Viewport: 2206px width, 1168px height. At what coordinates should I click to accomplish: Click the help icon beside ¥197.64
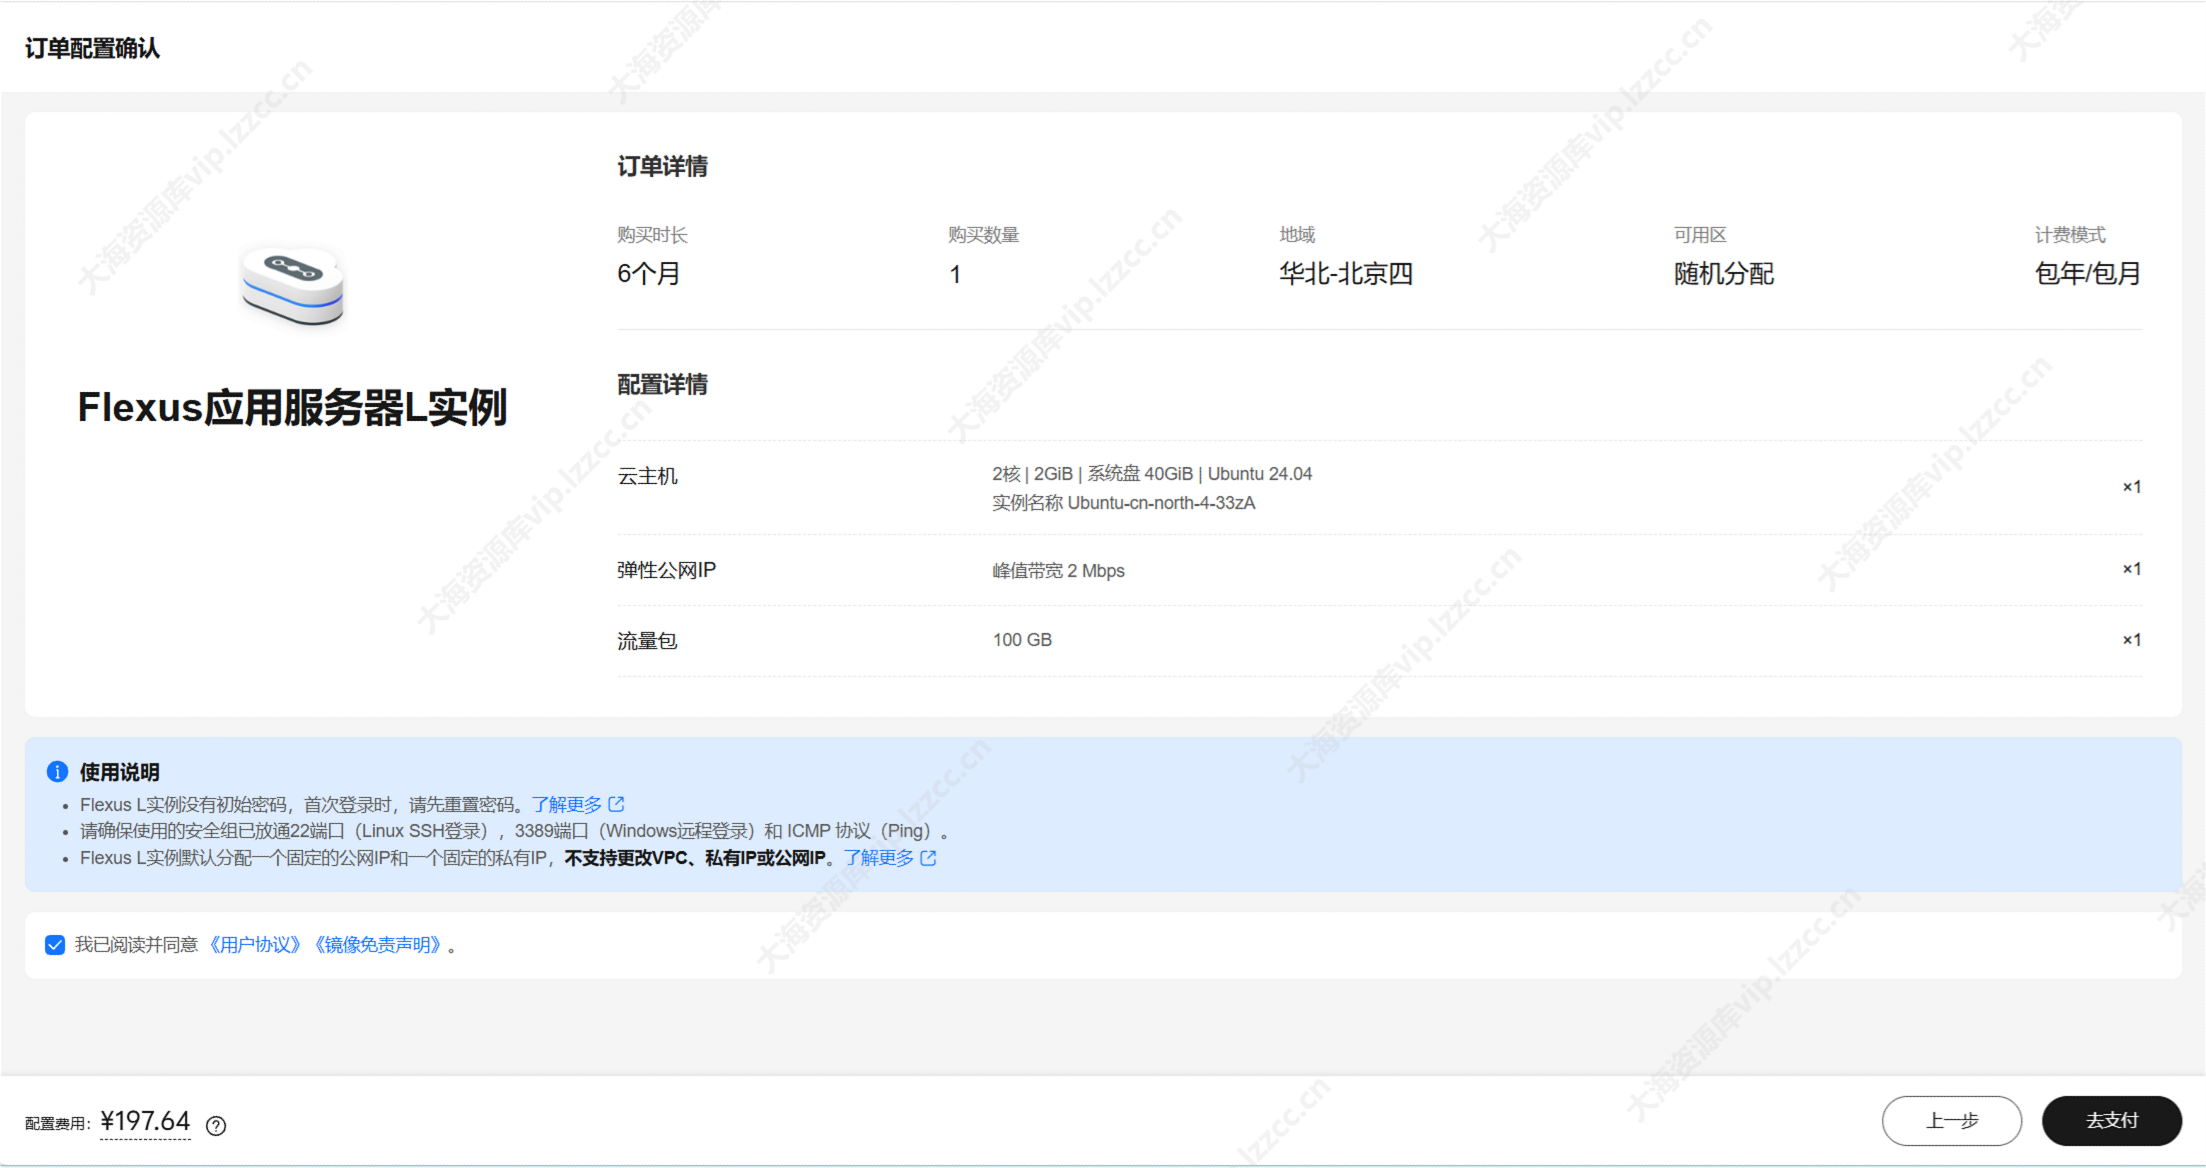pos(216,1126)
